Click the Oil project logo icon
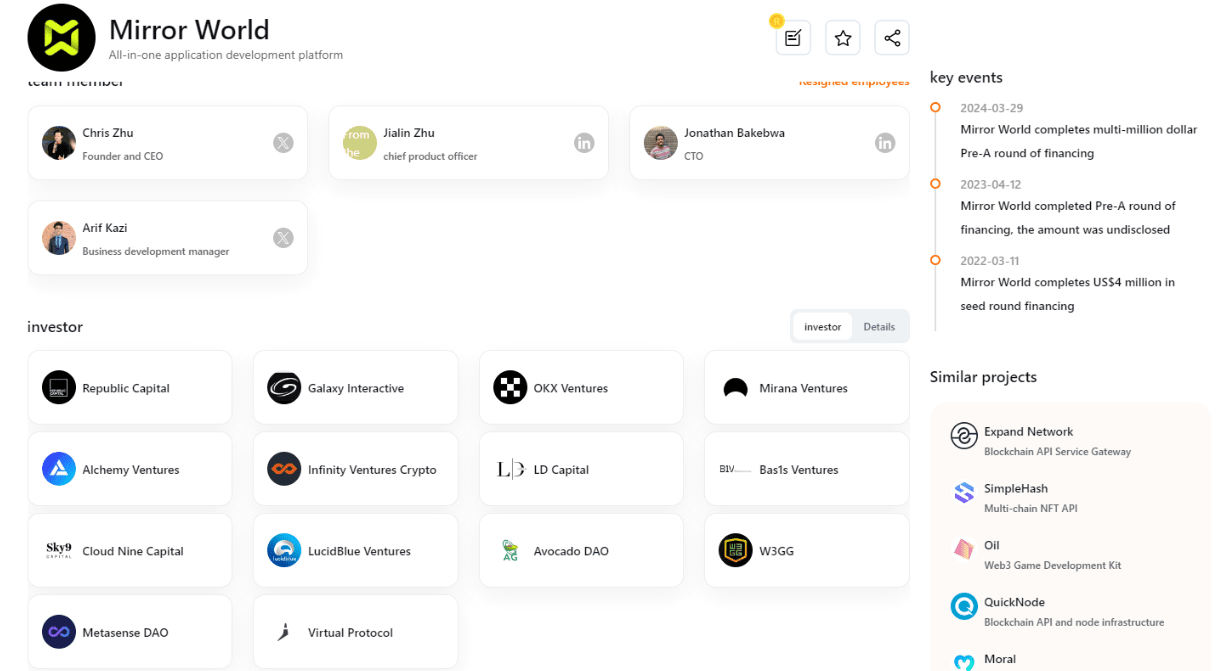1217x671 pixels. pos(964,549)
